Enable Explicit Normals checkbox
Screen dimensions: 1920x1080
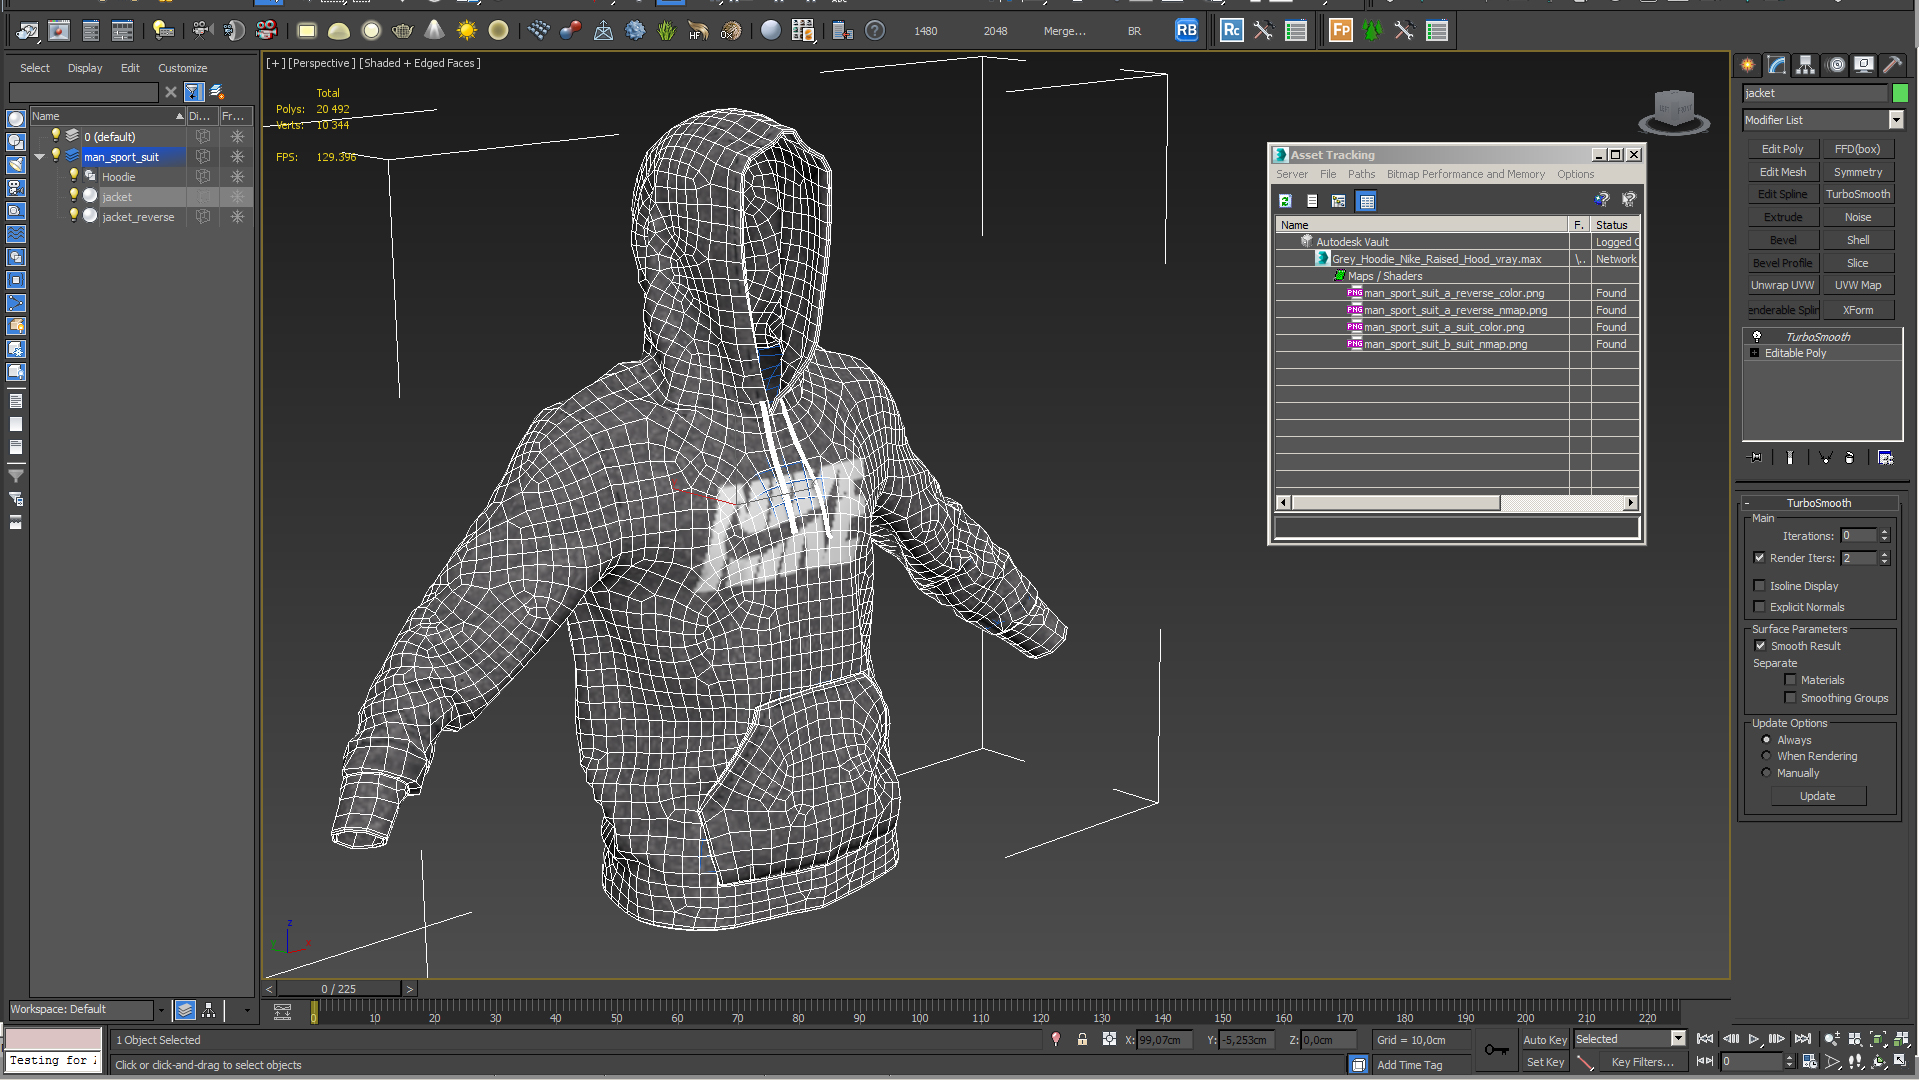click(x=1759, y=607)
